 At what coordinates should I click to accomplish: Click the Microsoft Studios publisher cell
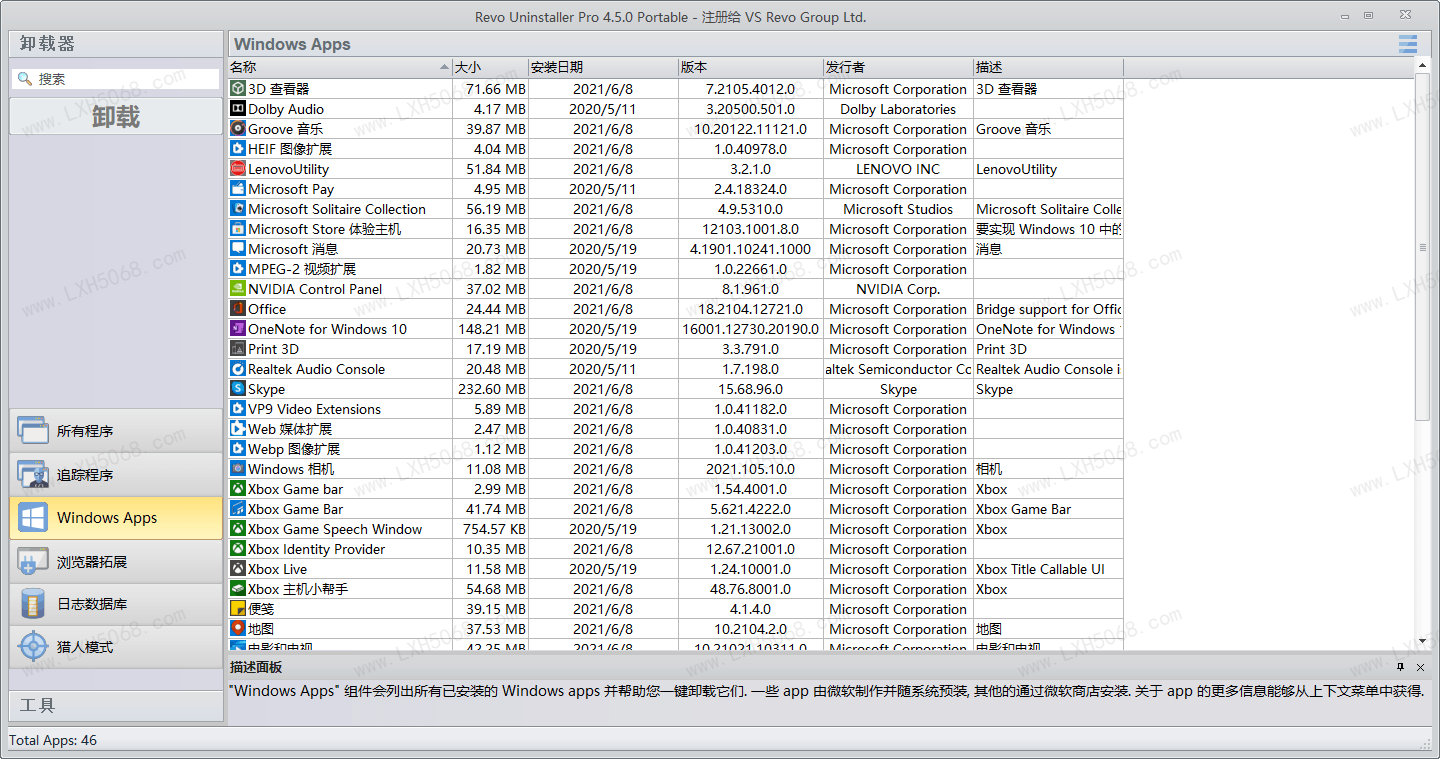tap(898, 209)
